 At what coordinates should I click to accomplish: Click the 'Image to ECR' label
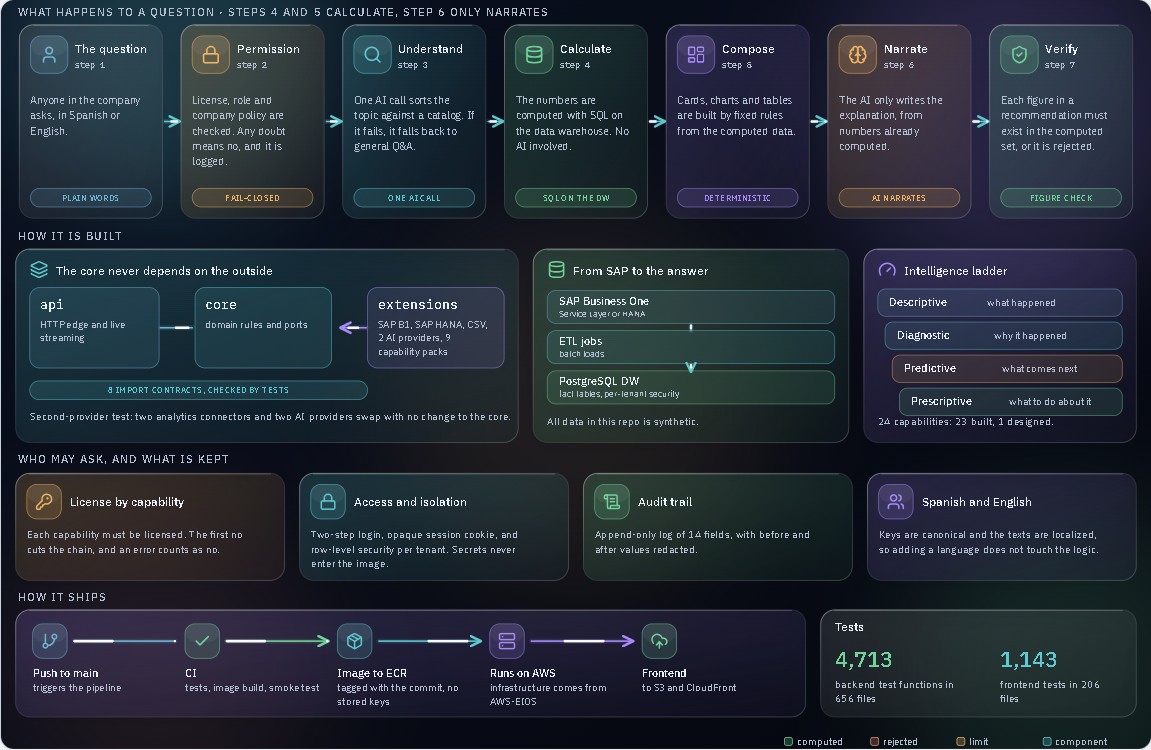pyautogui.click(x=371, y=673)
